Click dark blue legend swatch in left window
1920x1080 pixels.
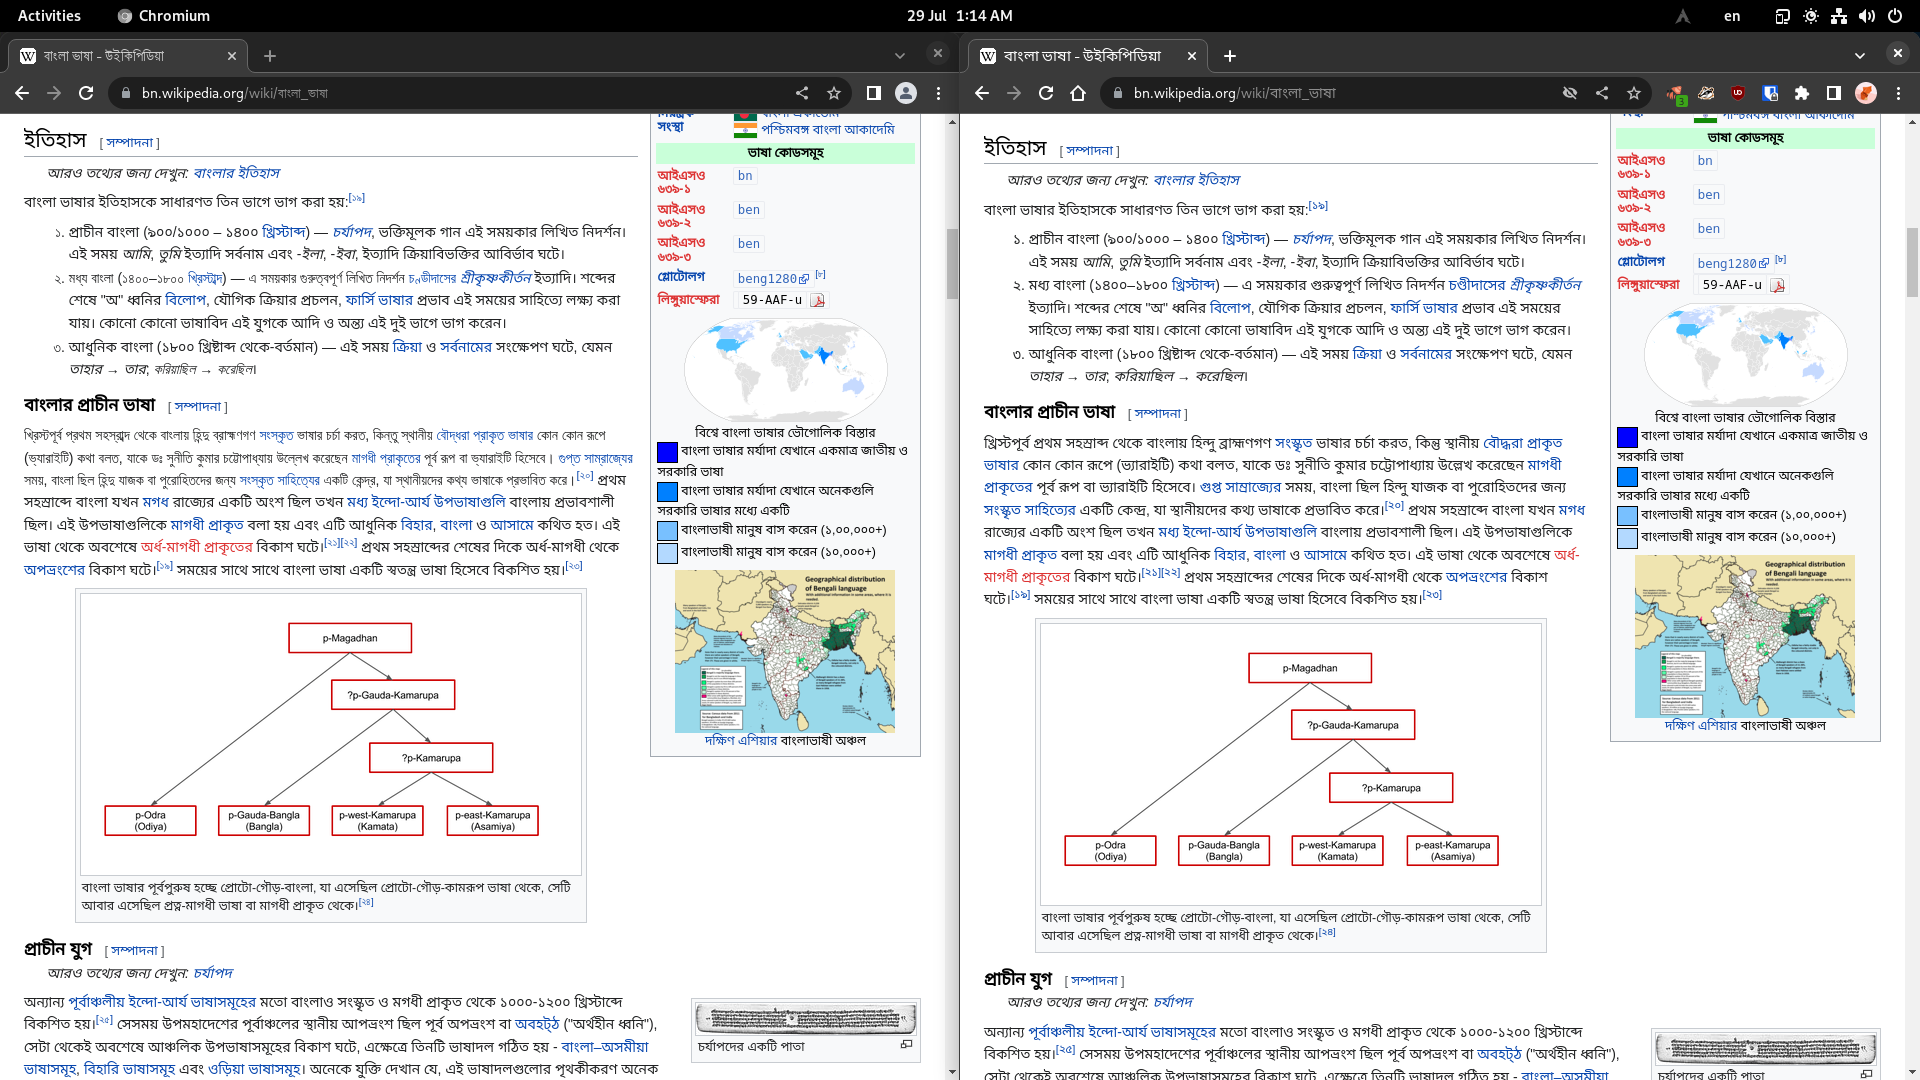coord(667,452)
